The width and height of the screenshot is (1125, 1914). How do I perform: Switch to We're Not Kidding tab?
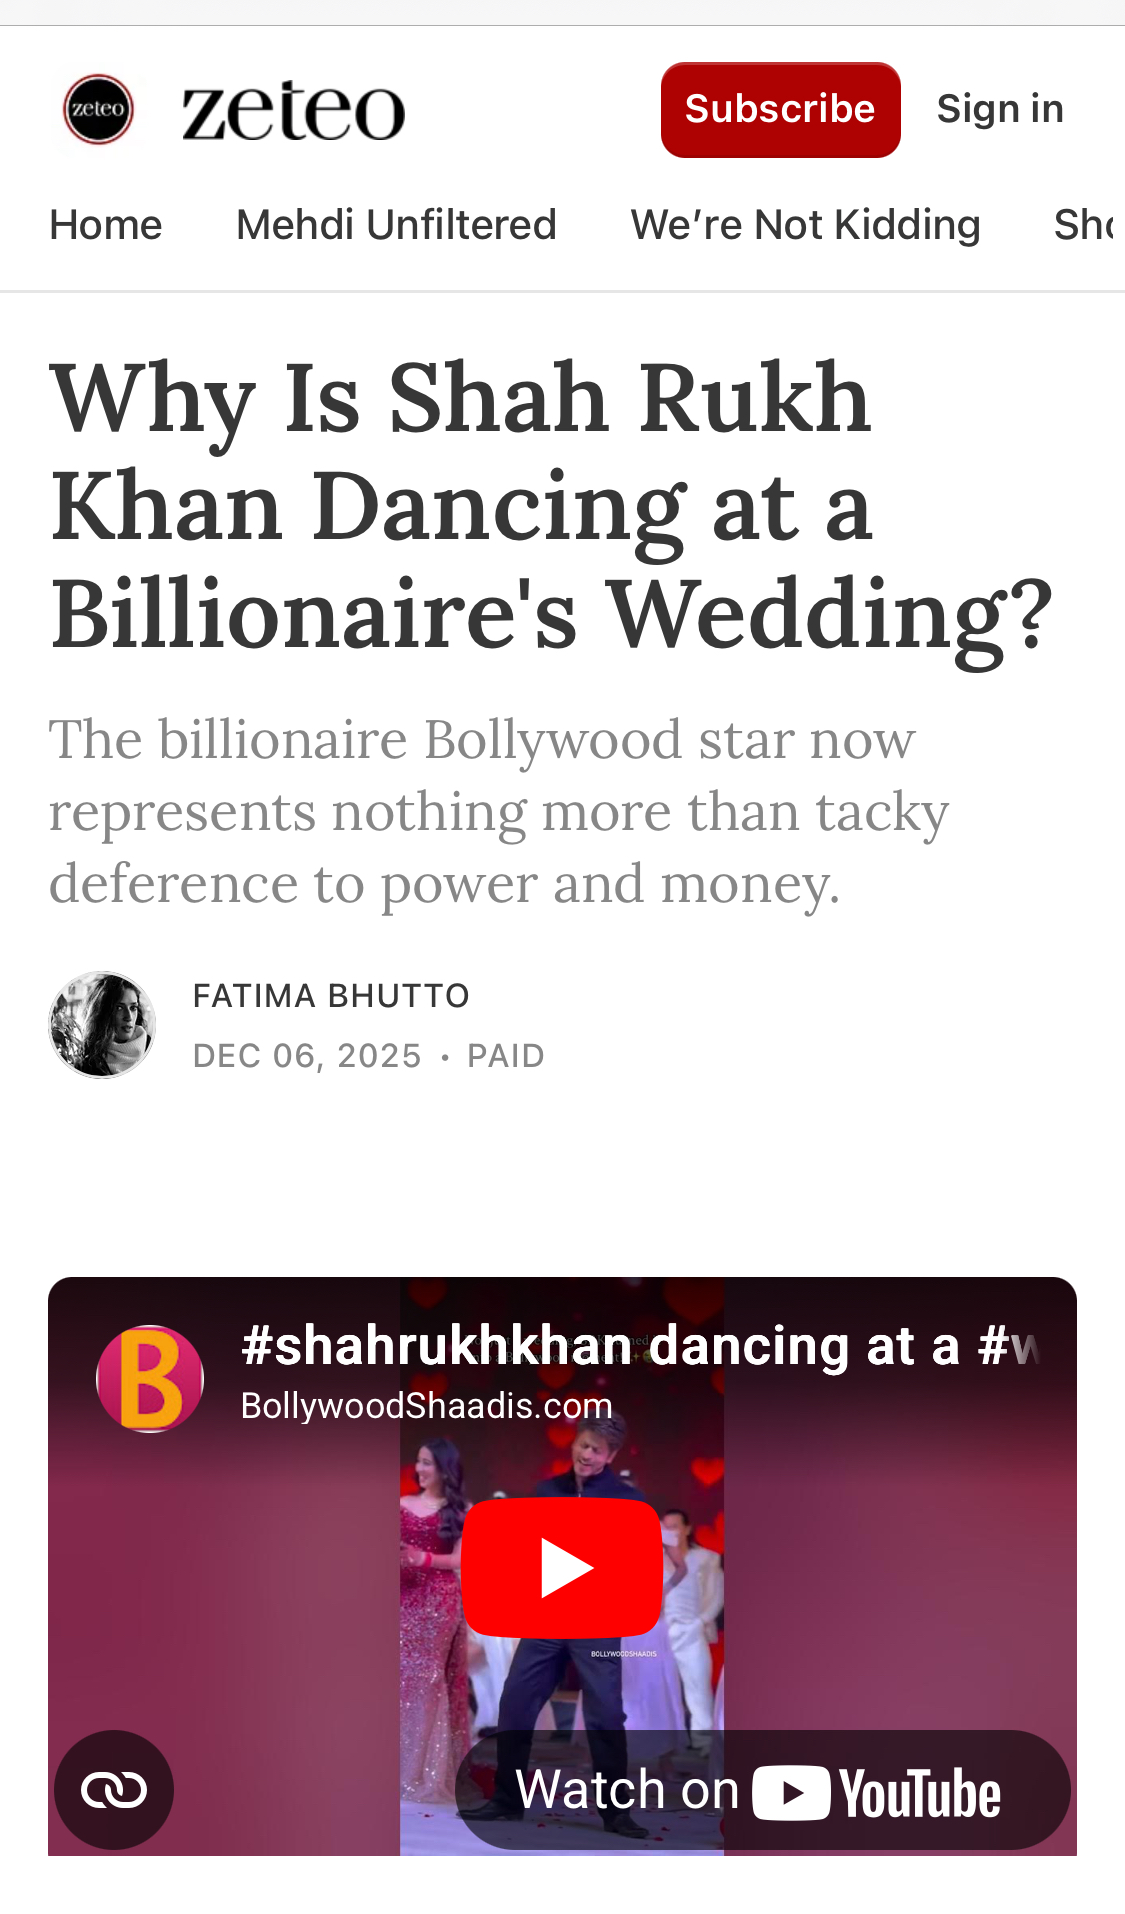805,225
